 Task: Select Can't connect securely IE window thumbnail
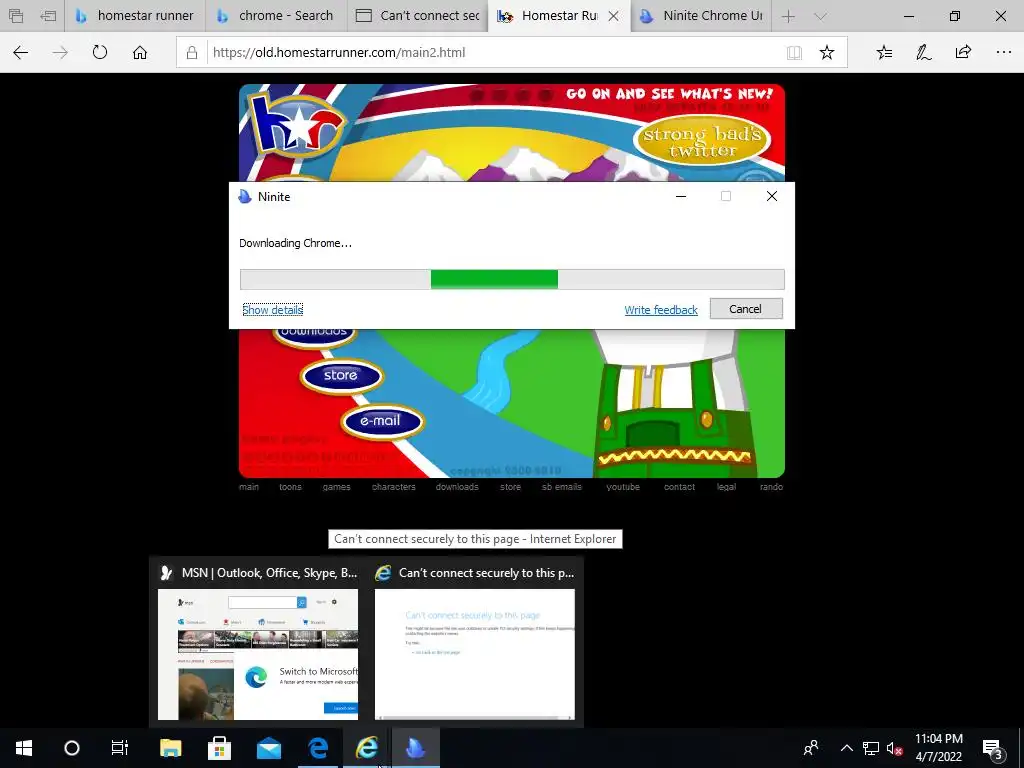point(475,642)
